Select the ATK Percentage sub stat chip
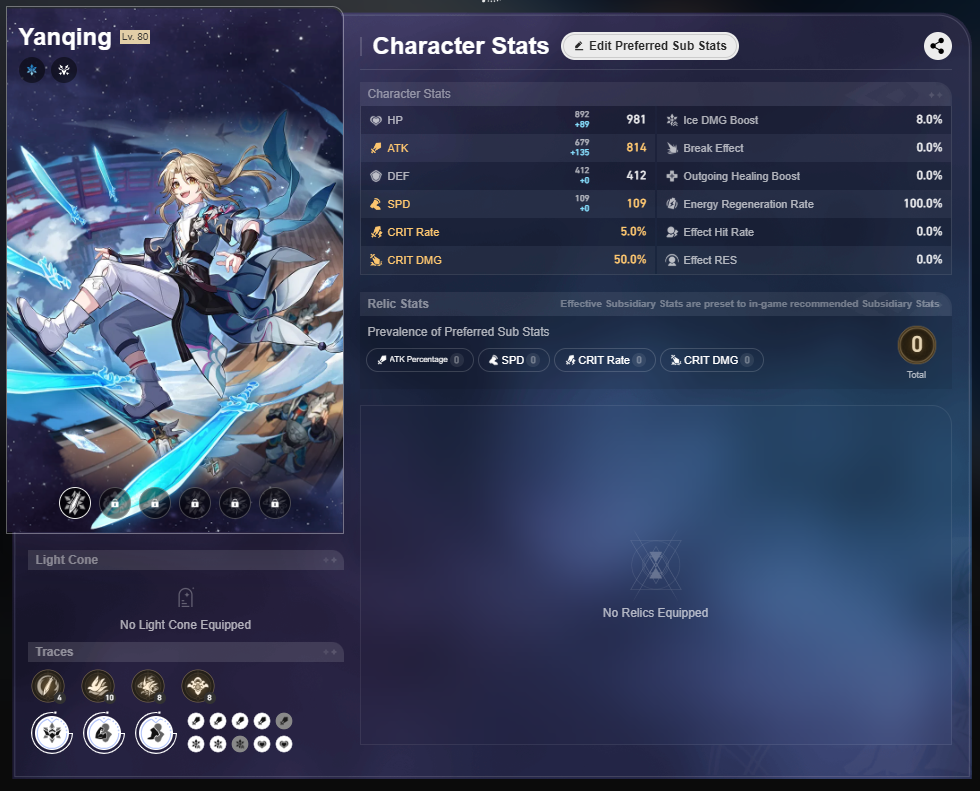980x791 pixels. tap(419, 360)
